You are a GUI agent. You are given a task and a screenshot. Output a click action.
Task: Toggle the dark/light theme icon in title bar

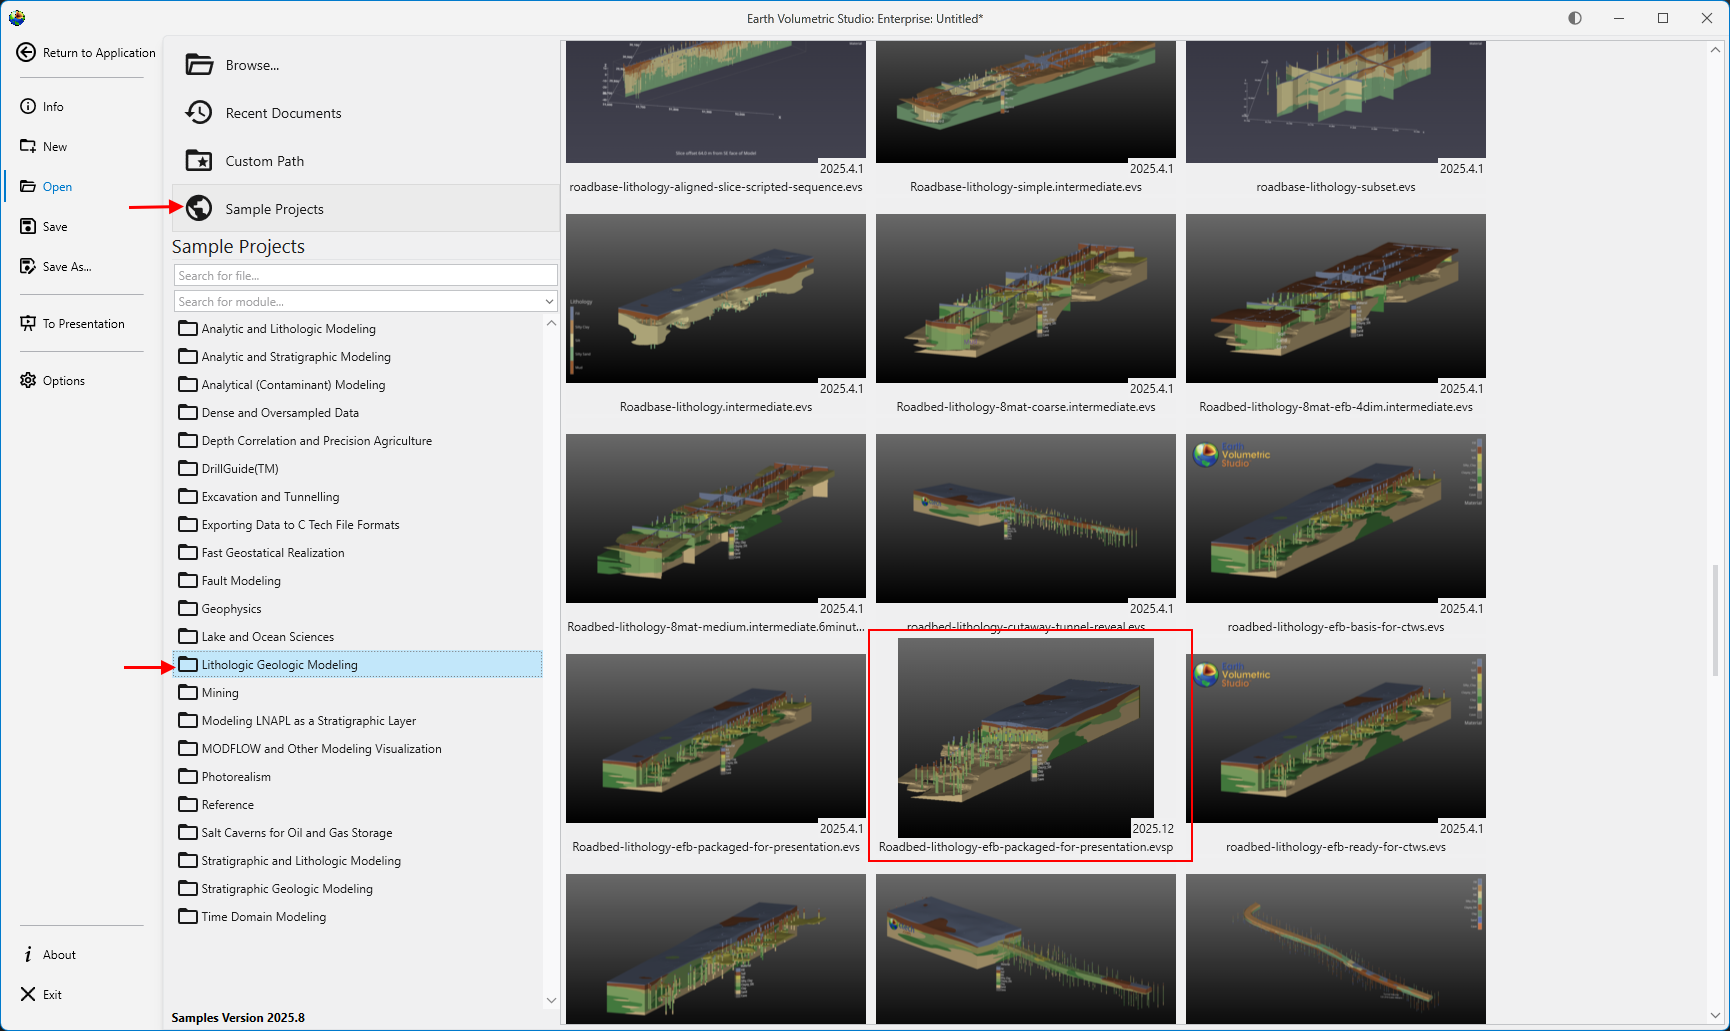(x=1575, y=18)
